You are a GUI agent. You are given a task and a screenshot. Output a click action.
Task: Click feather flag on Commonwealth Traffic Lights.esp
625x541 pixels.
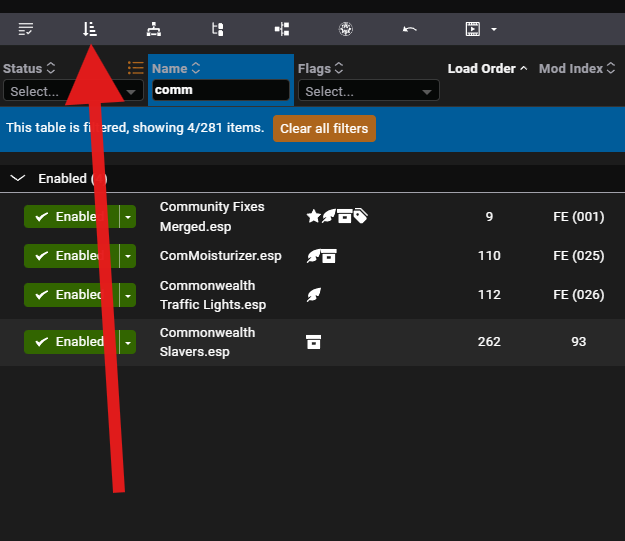tap(314, 295)
